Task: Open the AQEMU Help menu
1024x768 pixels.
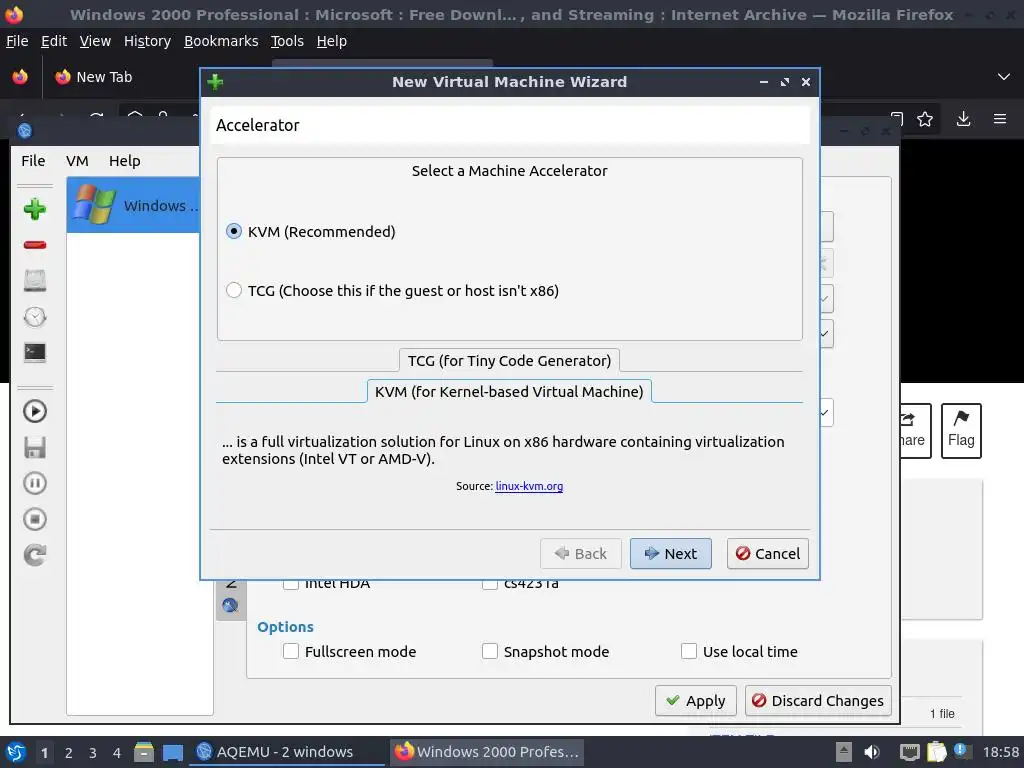Action: (125, 161)
